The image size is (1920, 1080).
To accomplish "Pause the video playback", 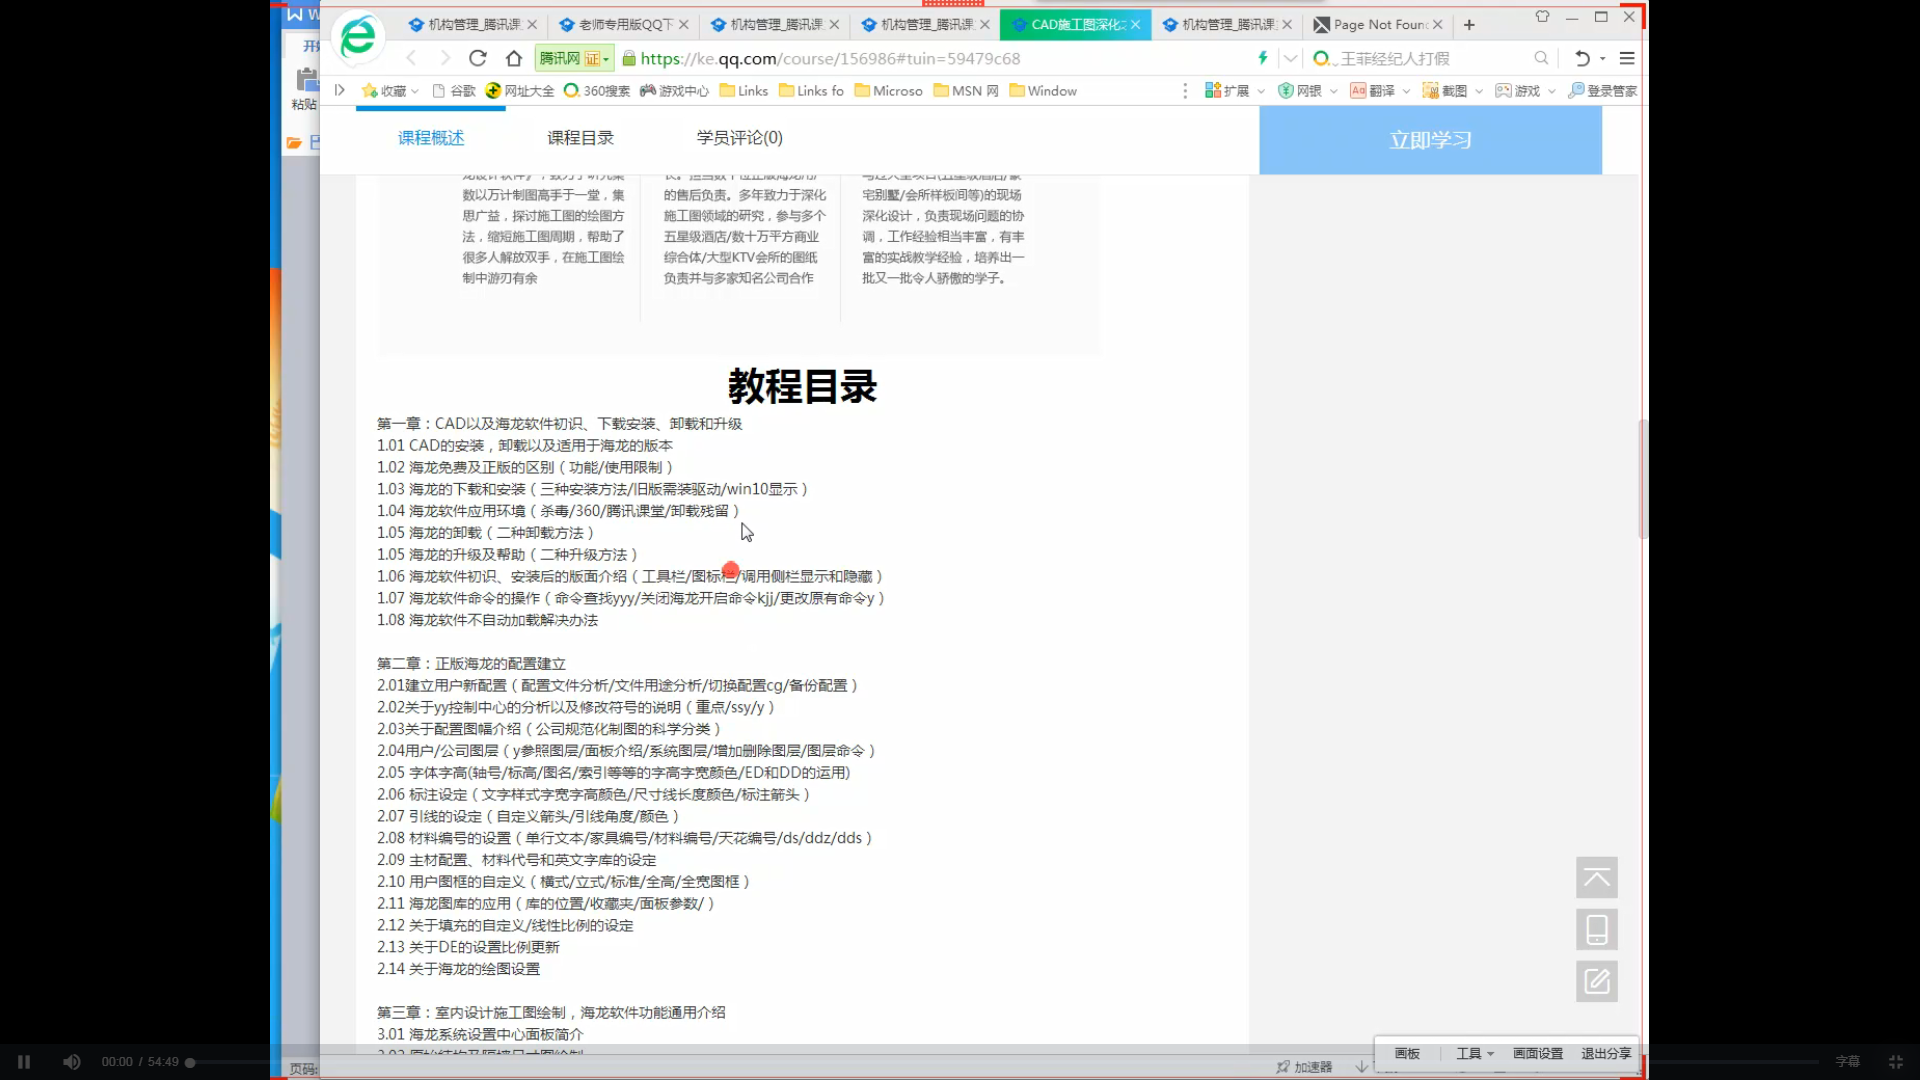I will [x=24, y=1062].
